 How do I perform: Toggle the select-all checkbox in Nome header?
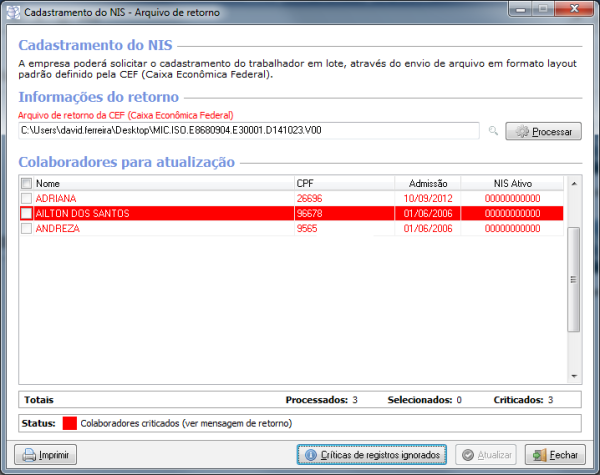tap(27, 184)
